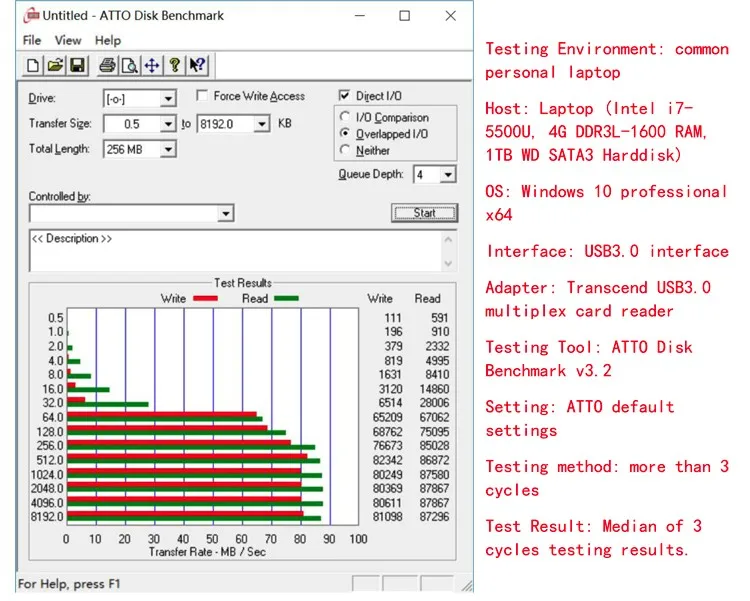Screen dimensions: 750x601
Task: Click the red Write legend swatch
Action: click(205, 298)
